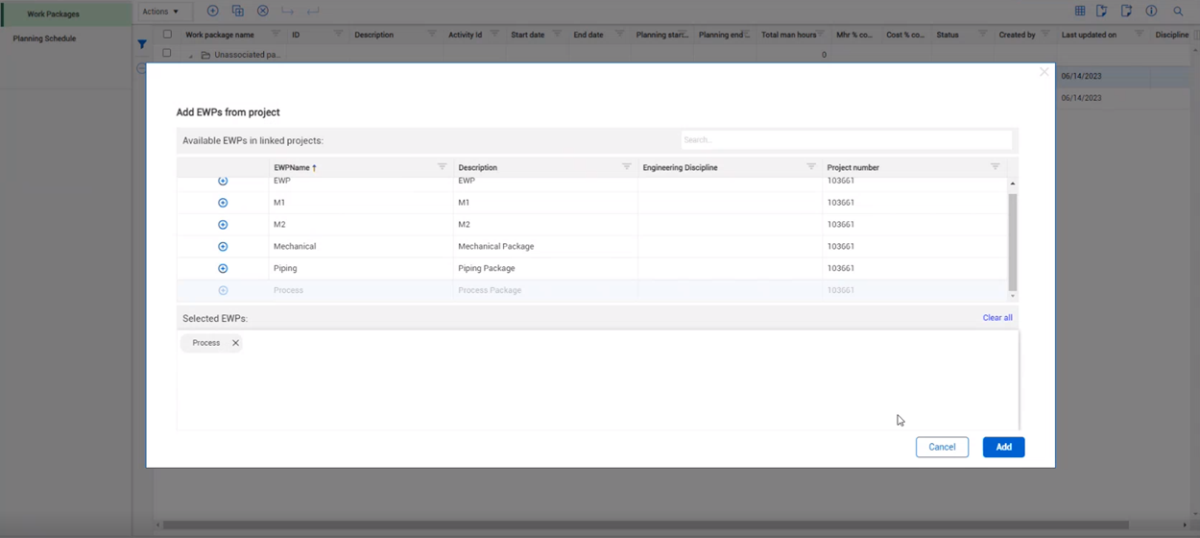This screenshot has width=1200, height=538.
Task: Sort by the EWPName column header
Action: pos(294,168)
